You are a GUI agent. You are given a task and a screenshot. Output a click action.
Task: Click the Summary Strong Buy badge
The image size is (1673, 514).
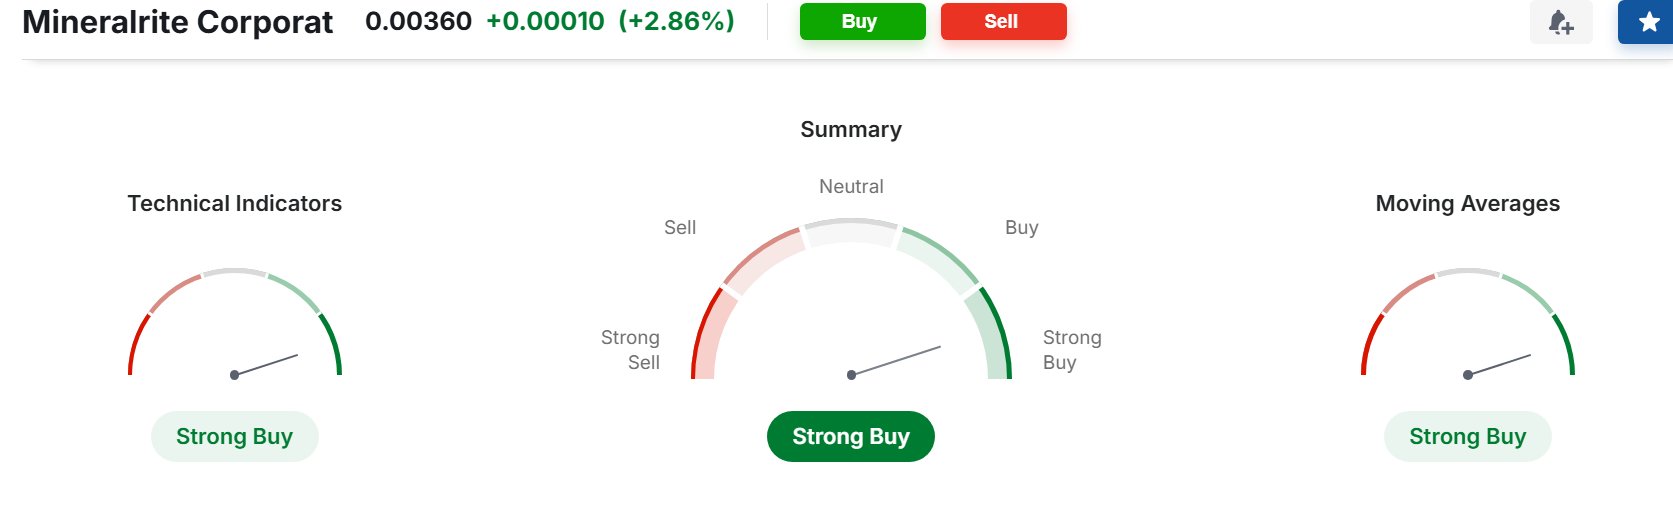pyautogui.click(x=850, y=437)
